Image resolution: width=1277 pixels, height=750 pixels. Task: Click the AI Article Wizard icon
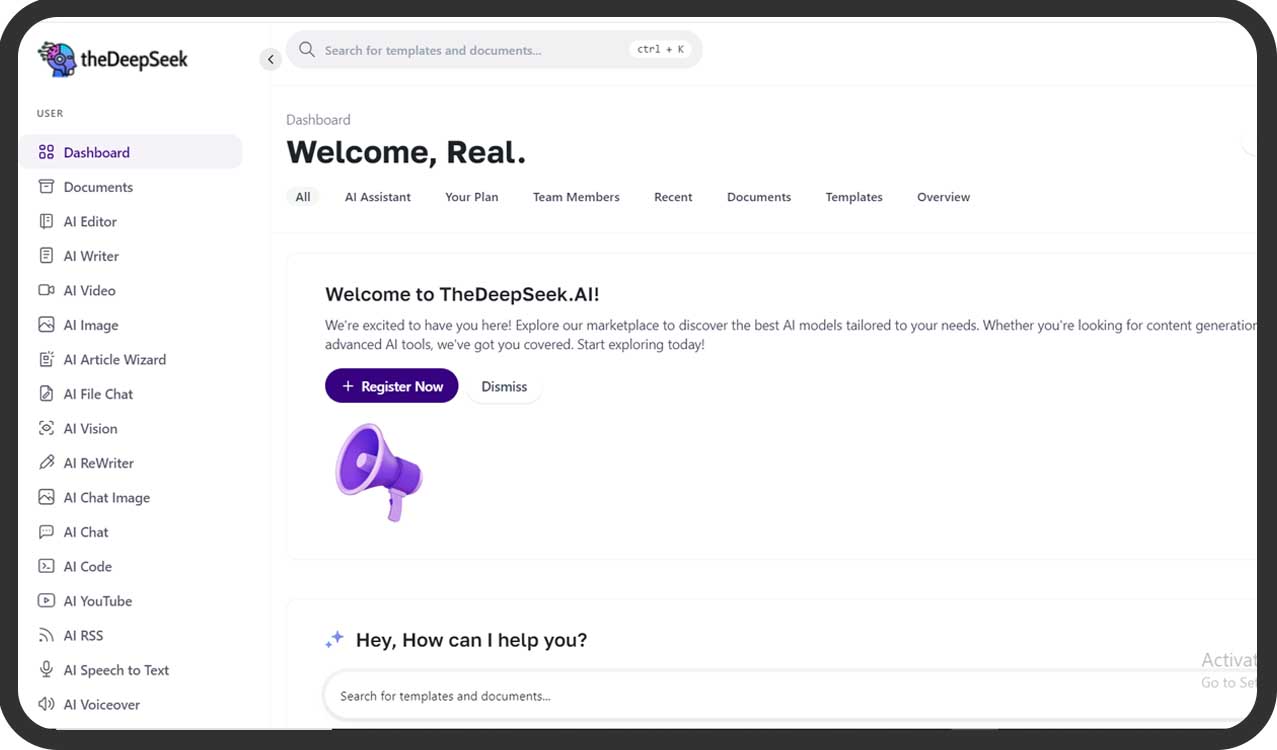tap(46, 359)
